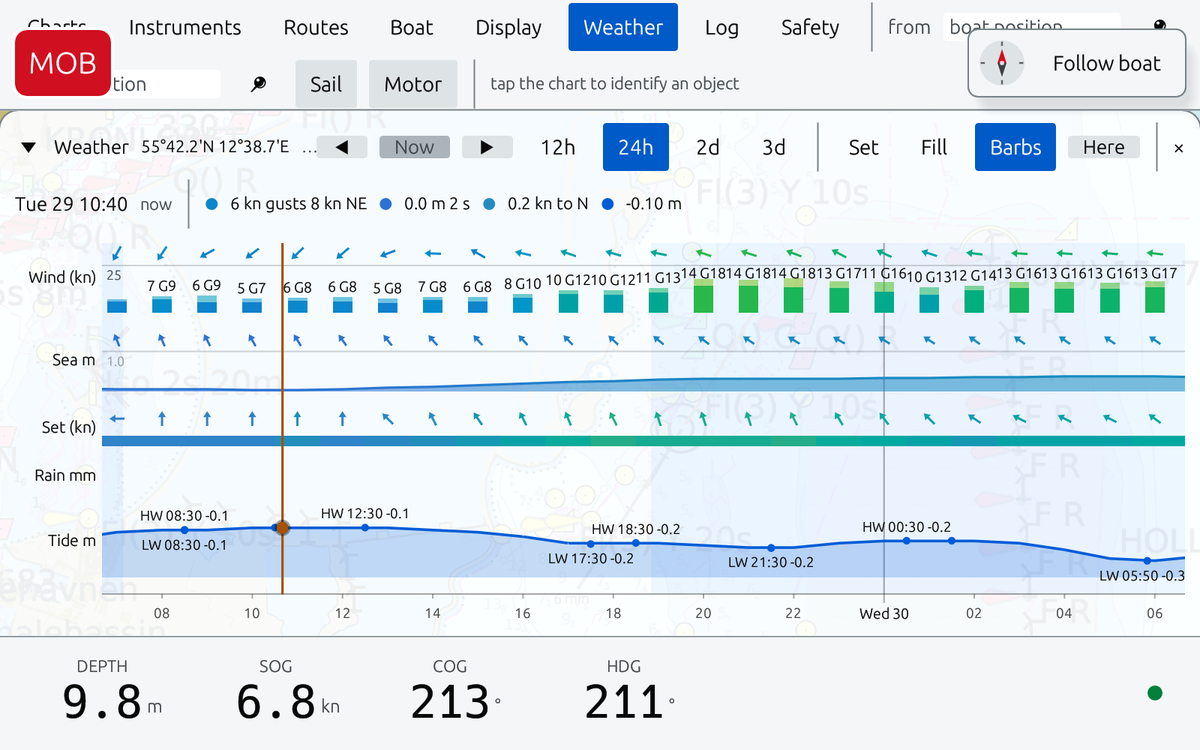Viewport: 1200px width, 750px height.
Task: Open the Display menu
Action: 508,27
